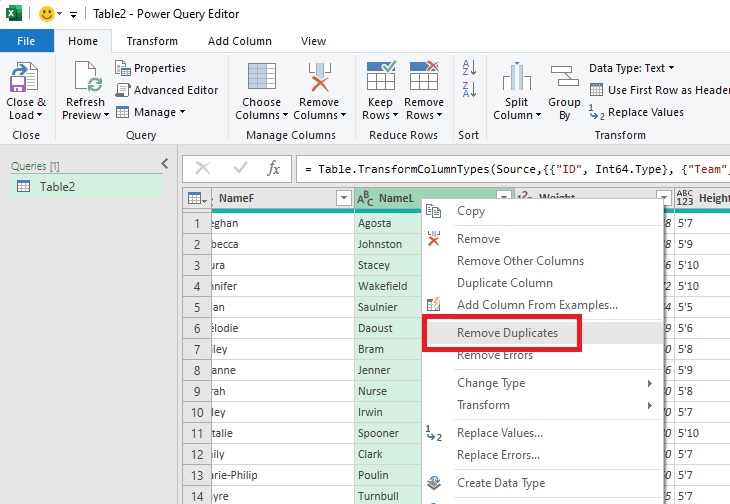730x504 pixels.
Task: Click the Refresh Preview icon
Action: click(x=88, y=77)
